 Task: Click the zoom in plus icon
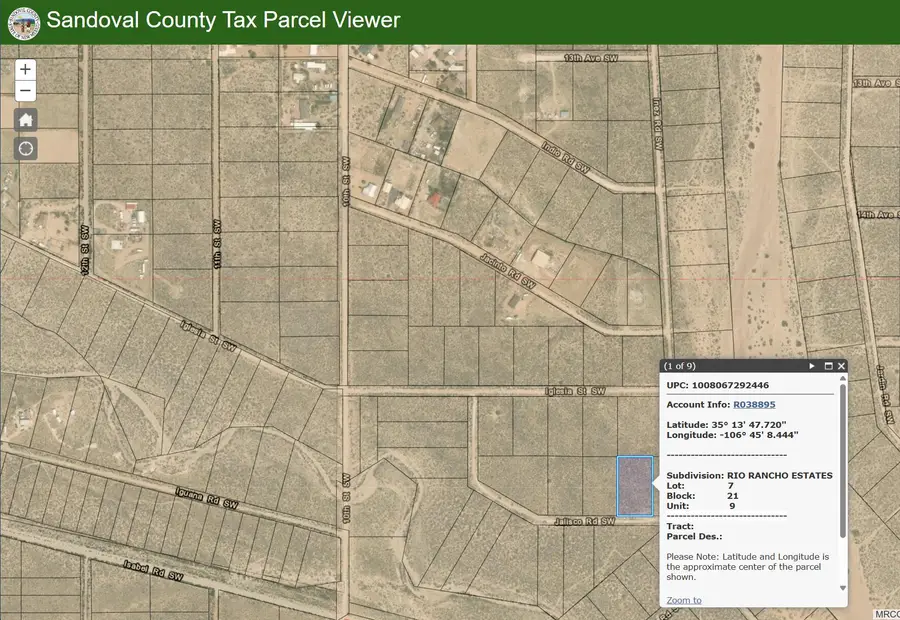[24, 69]
